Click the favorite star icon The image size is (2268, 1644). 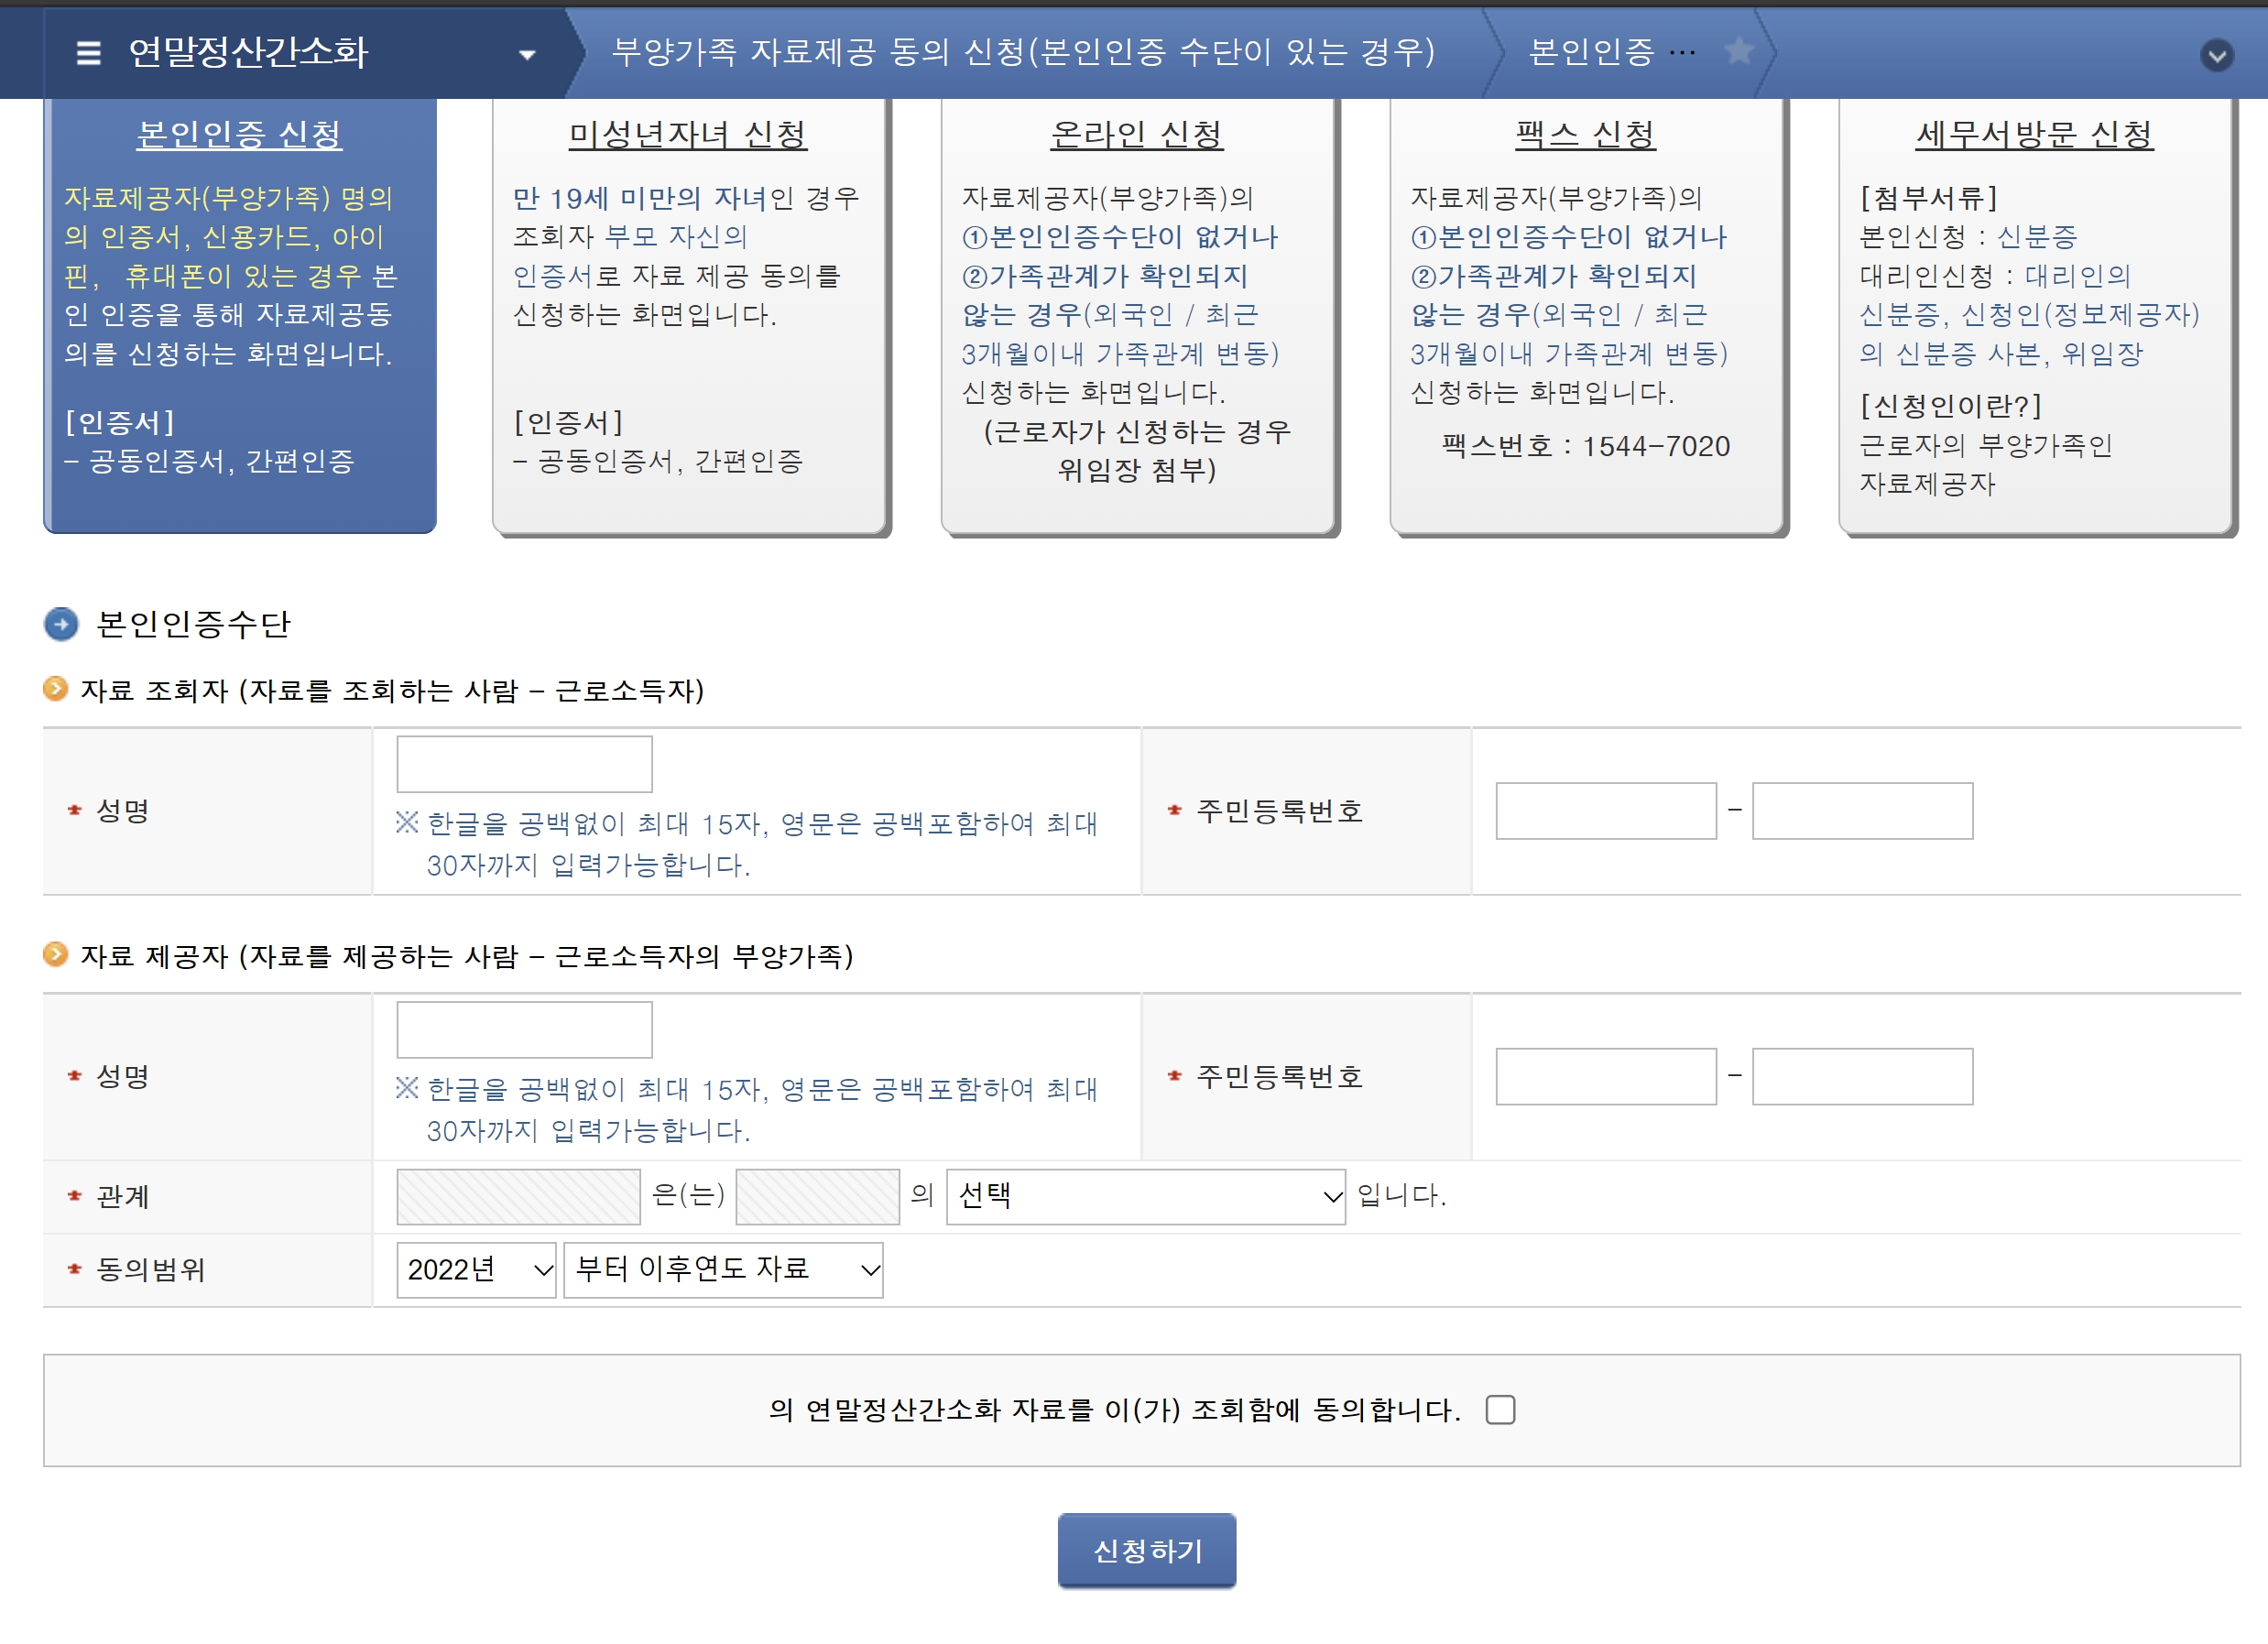coord(1739,50)
